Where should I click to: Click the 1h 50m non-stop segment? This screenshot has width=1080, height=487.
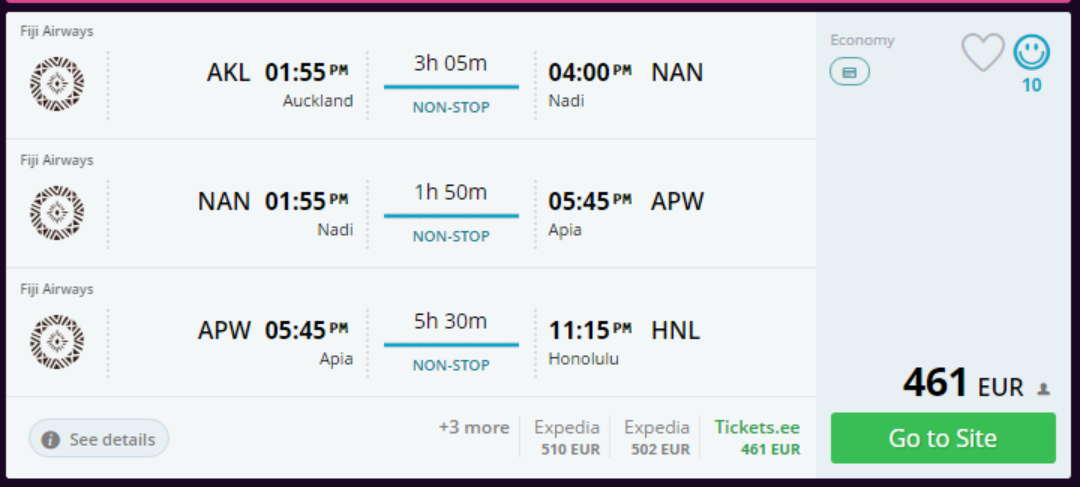(x=451, y=215)
